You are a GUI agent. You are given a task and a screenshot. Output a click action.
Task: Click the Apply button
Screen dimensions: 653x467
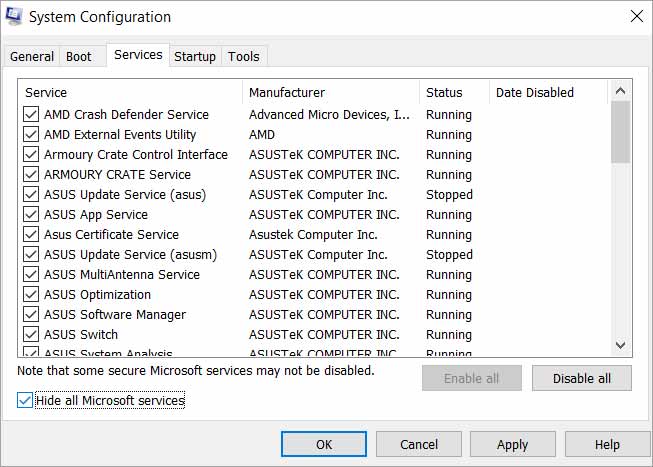pyautogui.click(x=513, y=445)
